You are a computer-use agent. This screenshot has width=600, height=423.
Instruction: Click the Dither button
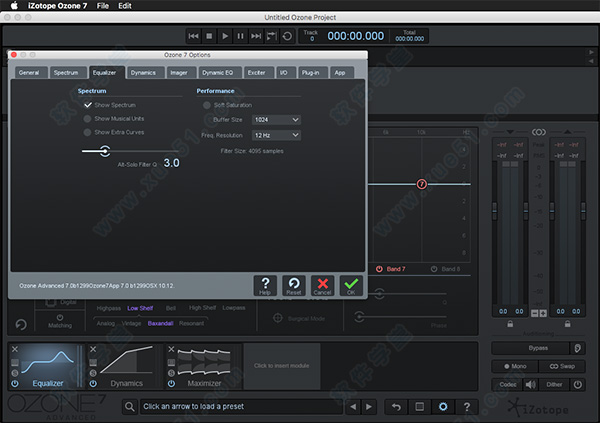(x=554, y=384)
